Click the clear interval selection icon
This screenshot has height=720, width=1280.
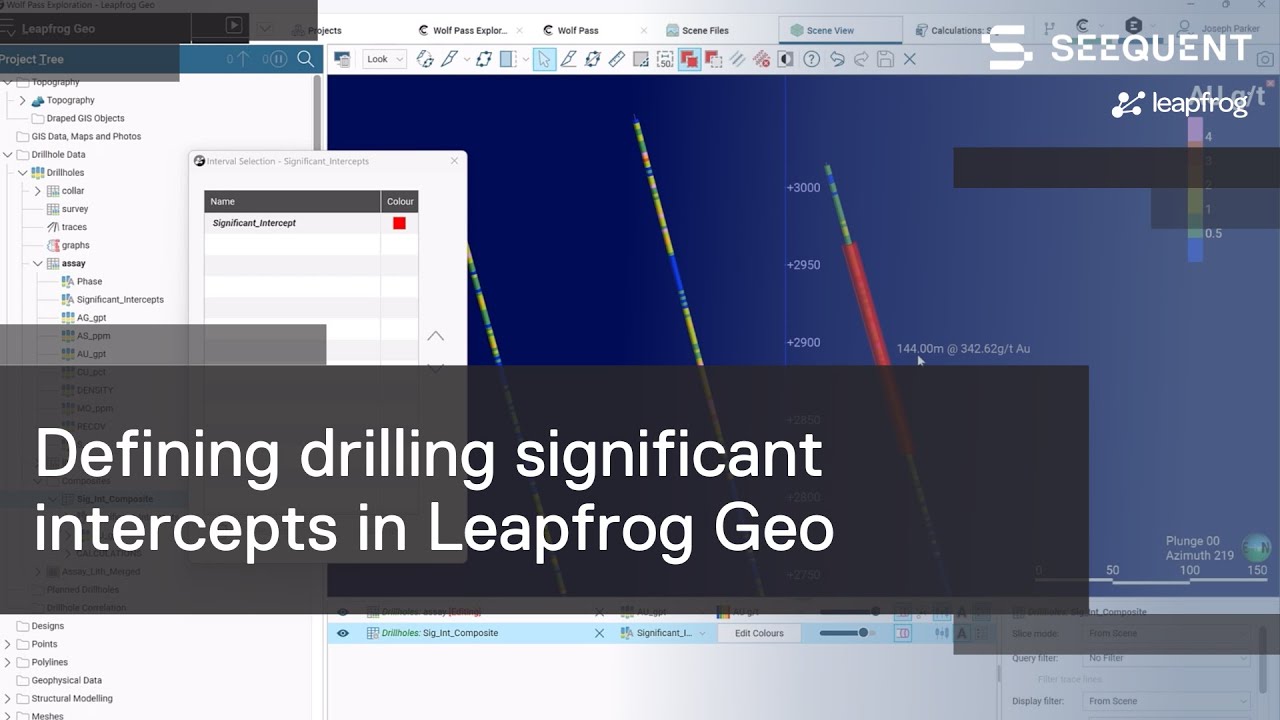click(x=762, y=59)
